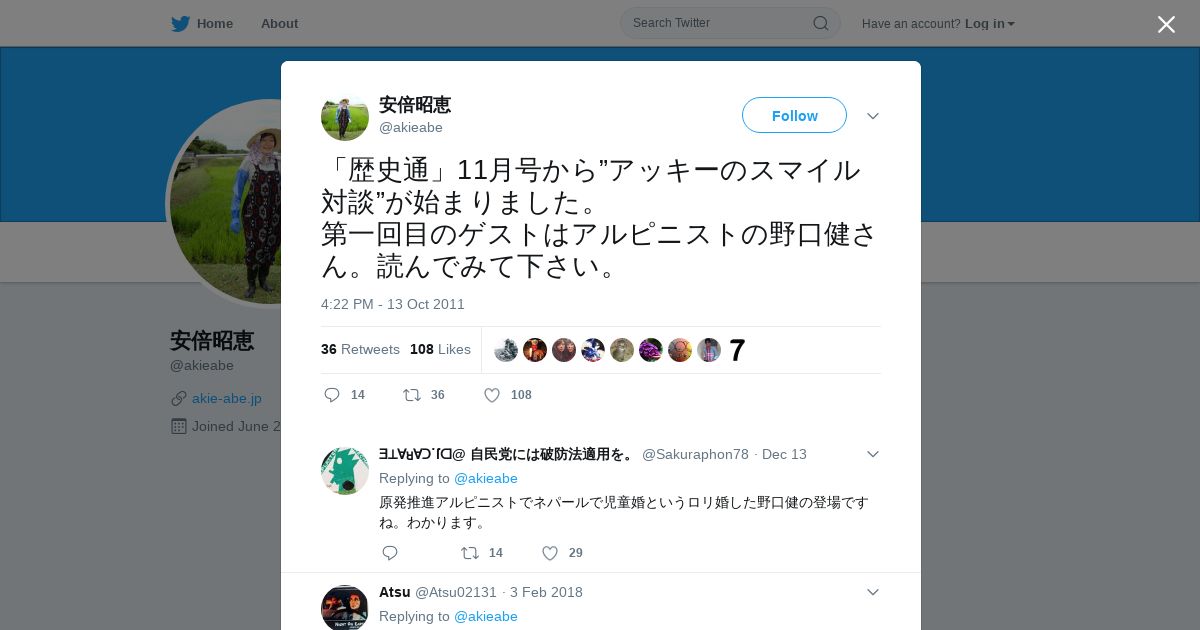Retweet the main tweet showing 36
This screenshot has height=630, width=1200.
(412, 395)
